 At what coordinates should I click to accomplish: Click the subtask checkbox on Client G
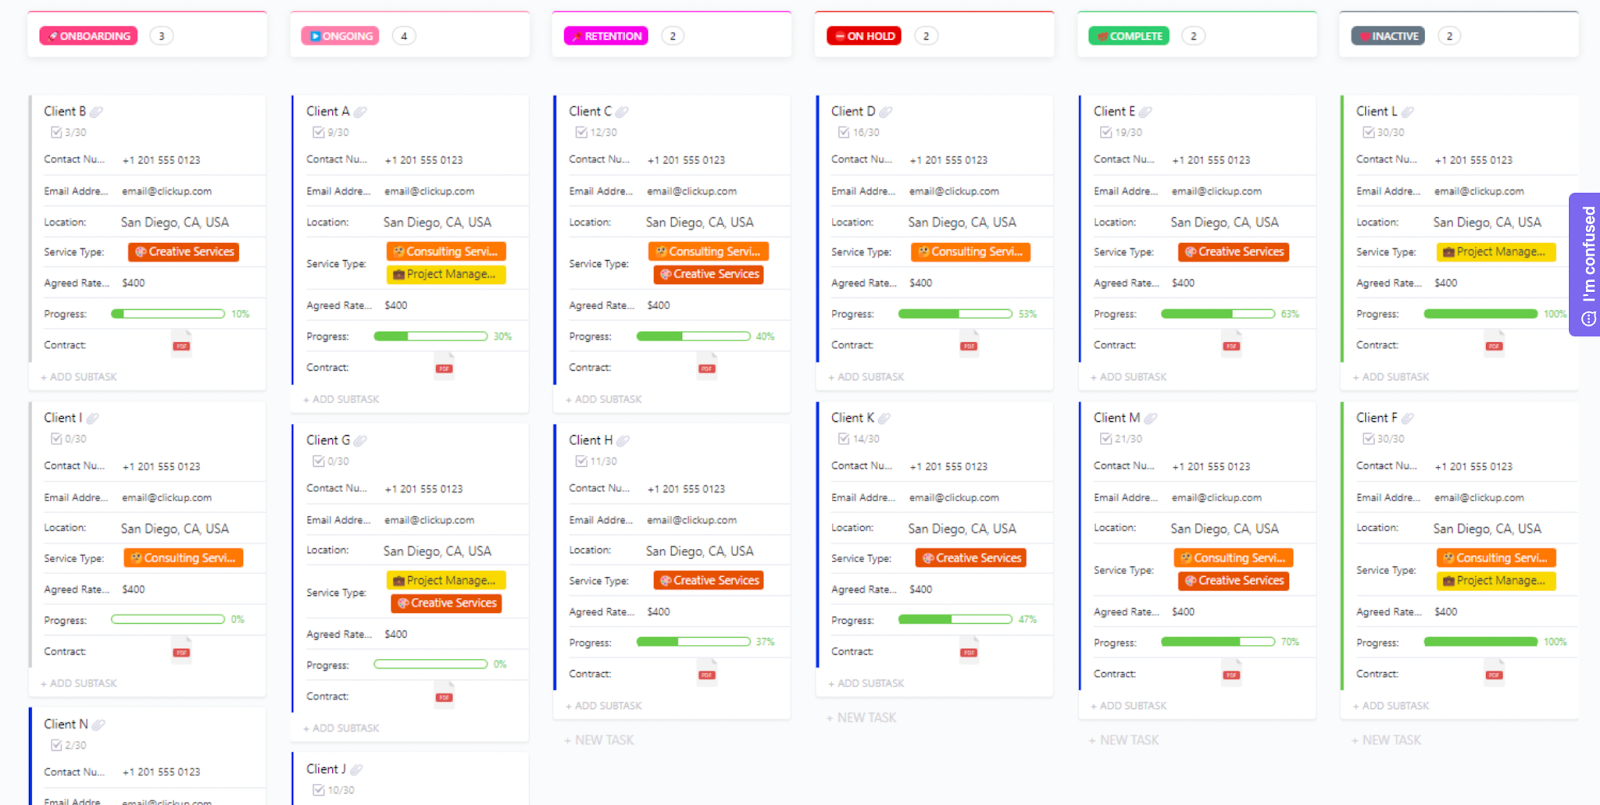[x=318, y=461]
